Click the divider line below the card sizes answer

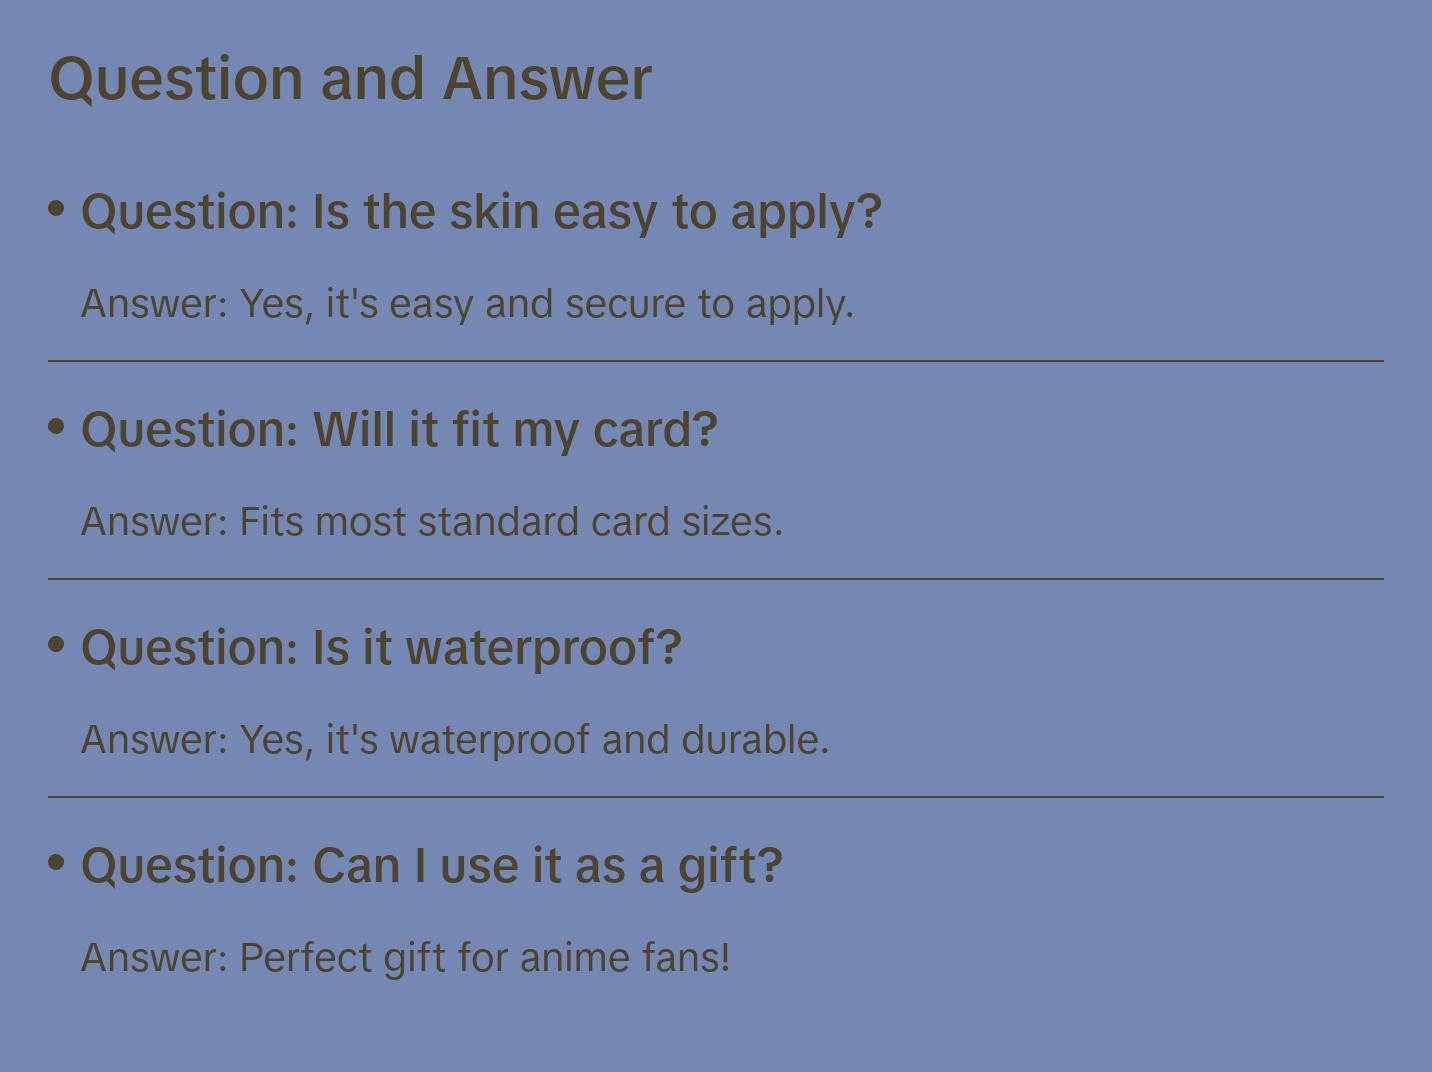click(x=716, y=579)
